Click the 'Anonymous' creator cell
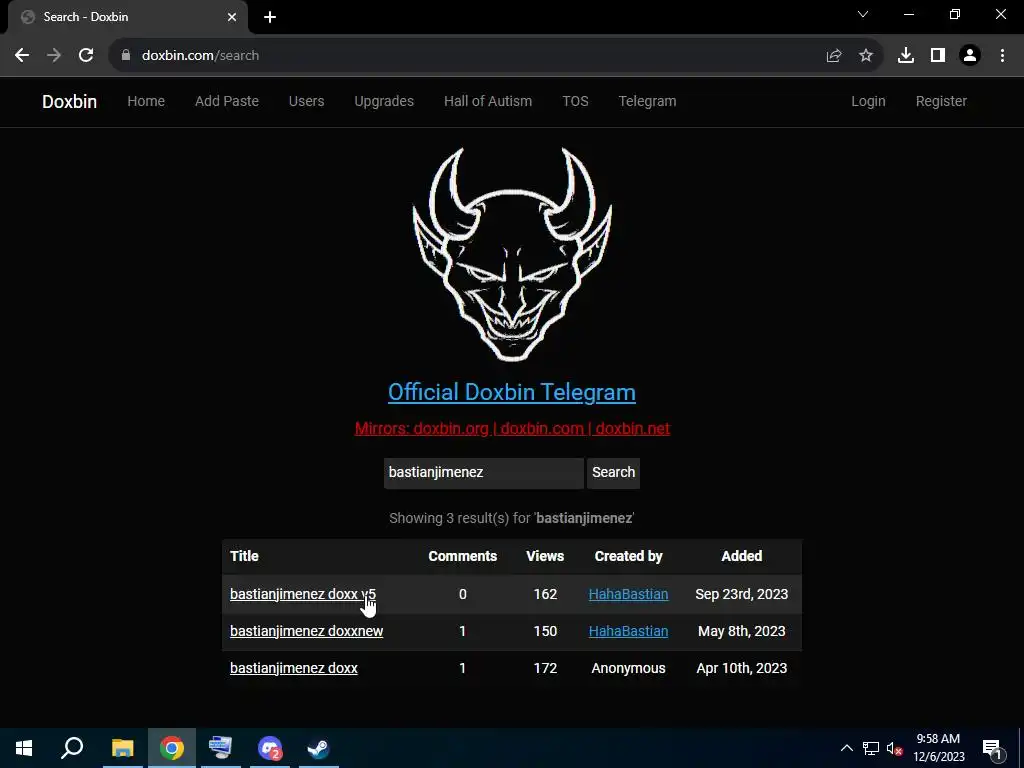 coord(628,668)
